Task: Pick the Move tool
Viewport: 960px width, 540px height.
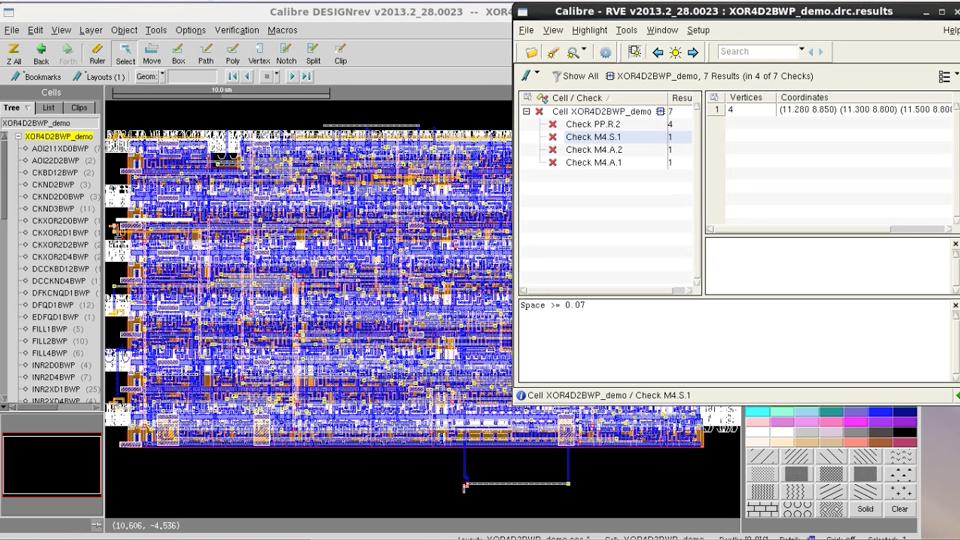Action: click(x=151, y=54)
